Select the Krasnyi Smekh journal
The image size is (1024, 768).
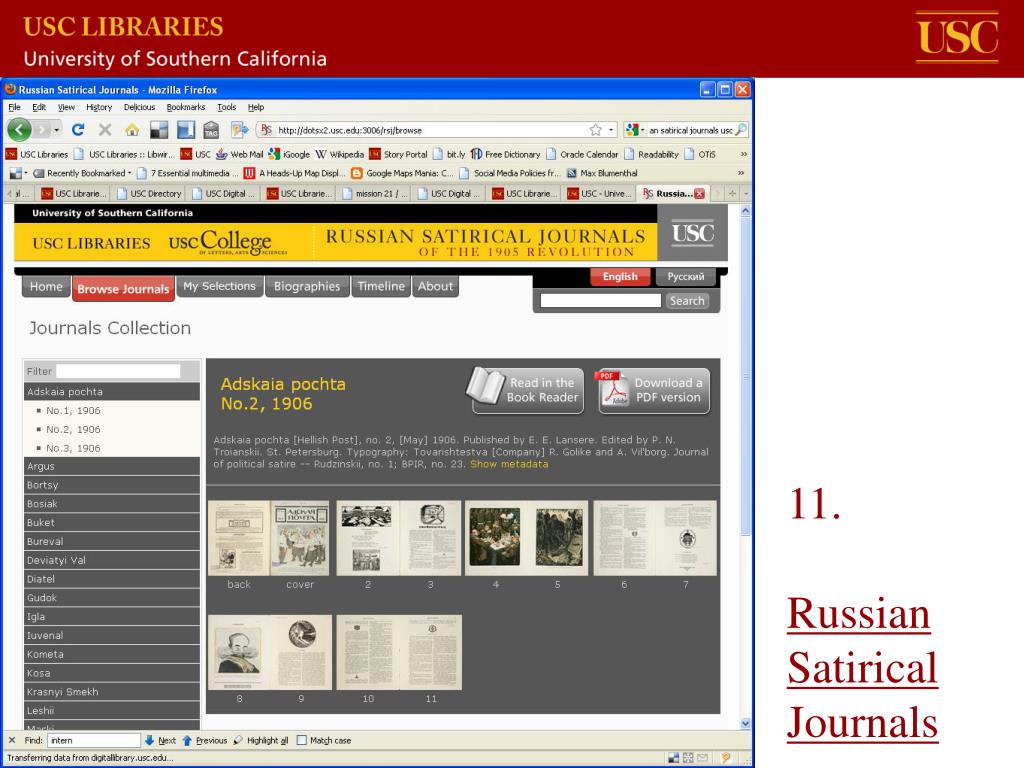coord(112,692)
